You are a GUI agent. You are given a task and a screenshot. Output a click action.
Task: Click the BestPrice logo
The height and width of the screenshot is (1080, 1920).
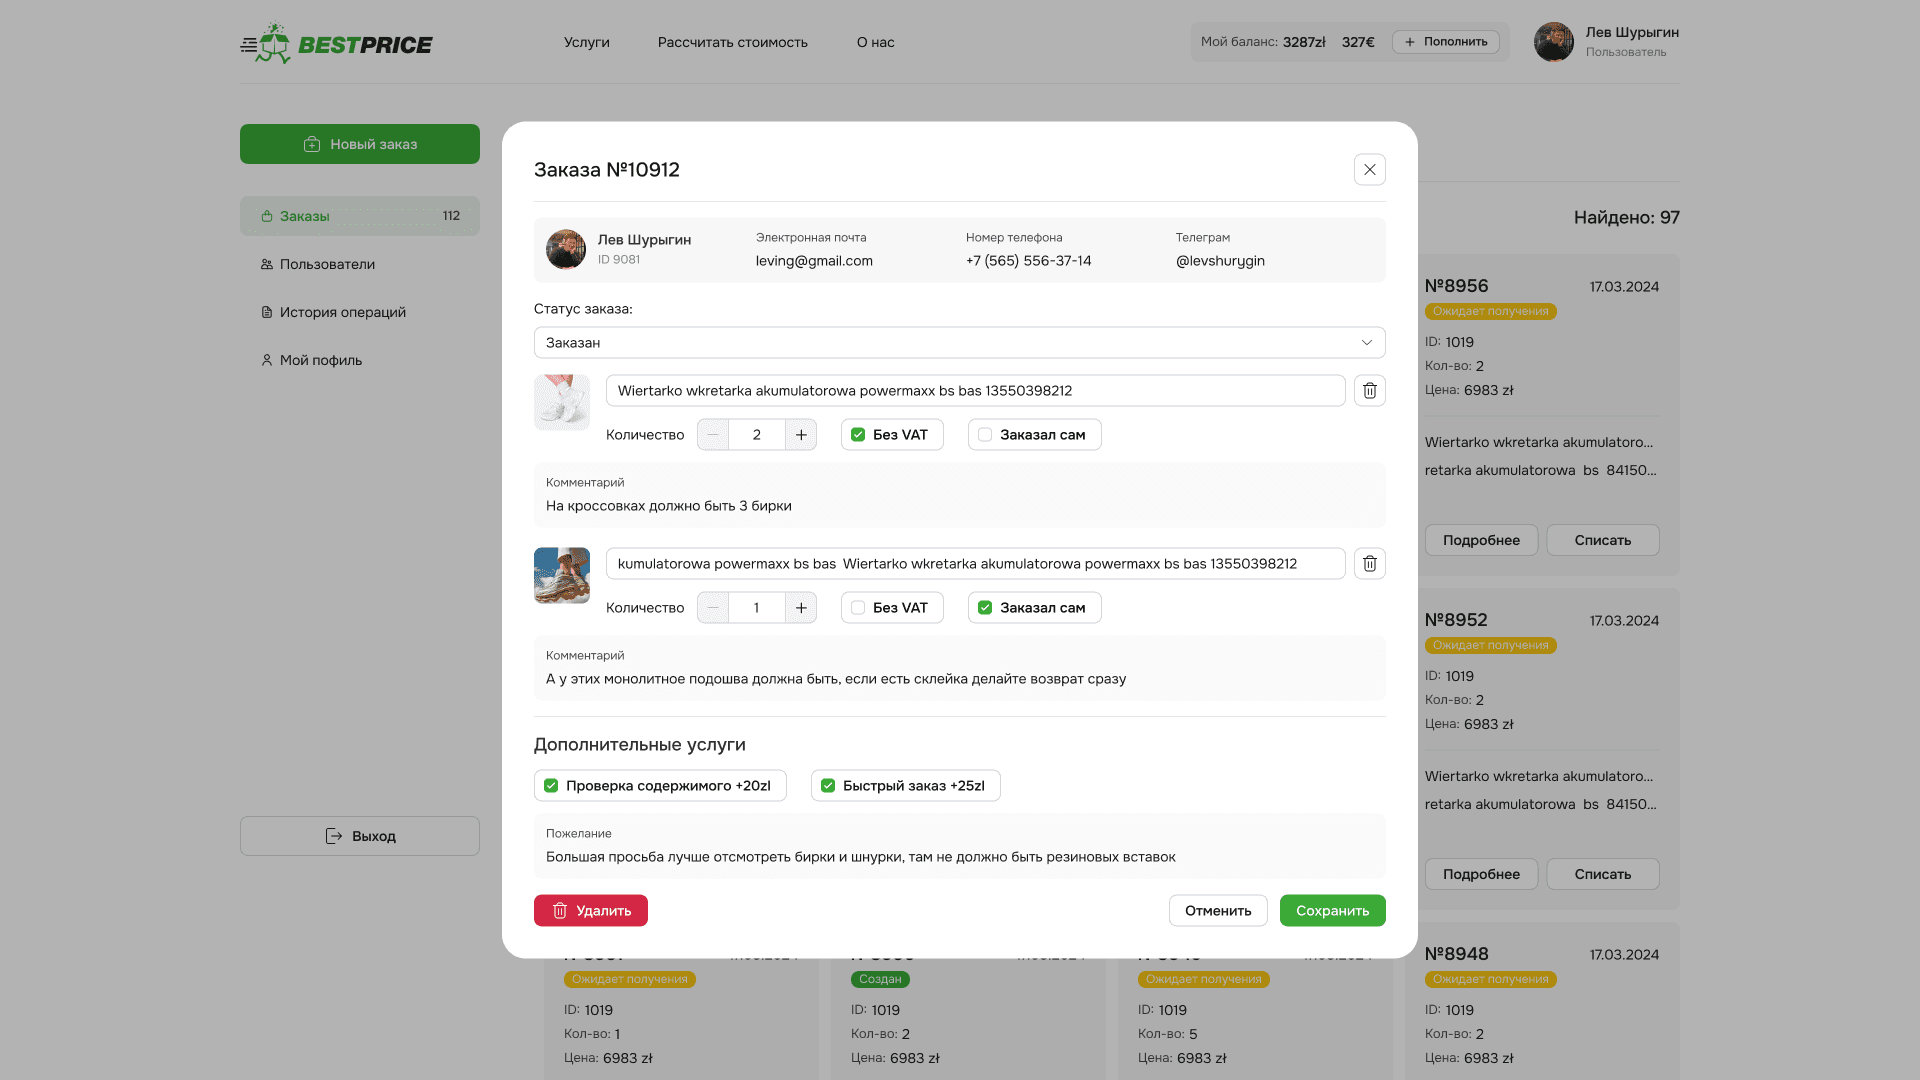[336, 44]
